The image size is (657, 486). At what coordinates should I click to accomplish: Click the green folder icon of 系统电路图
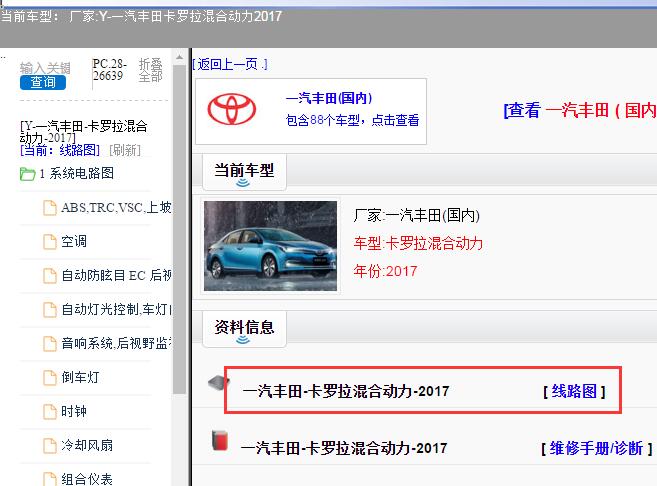28,174
